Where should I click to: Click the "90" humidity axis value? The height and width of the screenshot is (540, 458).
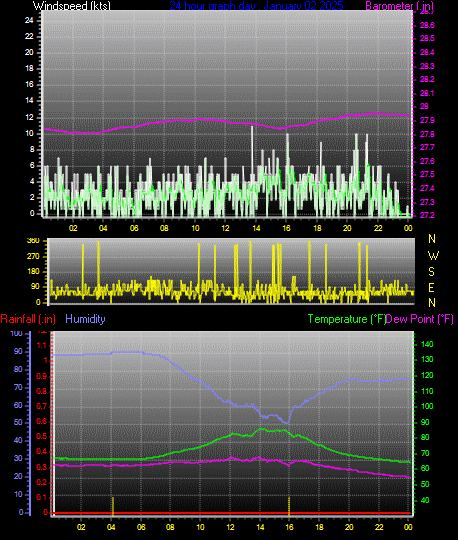point(18,351)
